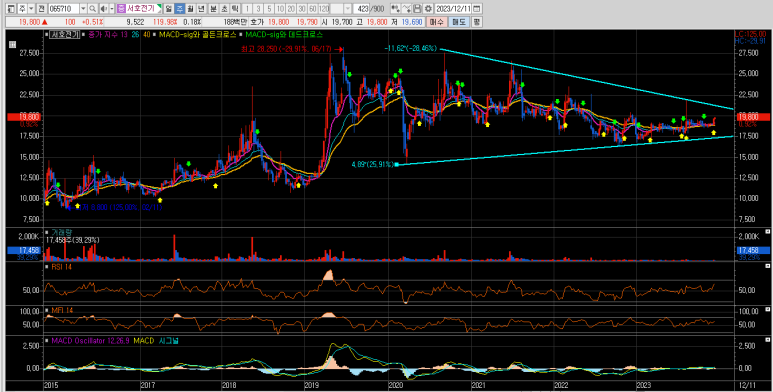Choose the 30 interval button
The height and width of the screenshot is (392, 773).
[x=302, y=9]
